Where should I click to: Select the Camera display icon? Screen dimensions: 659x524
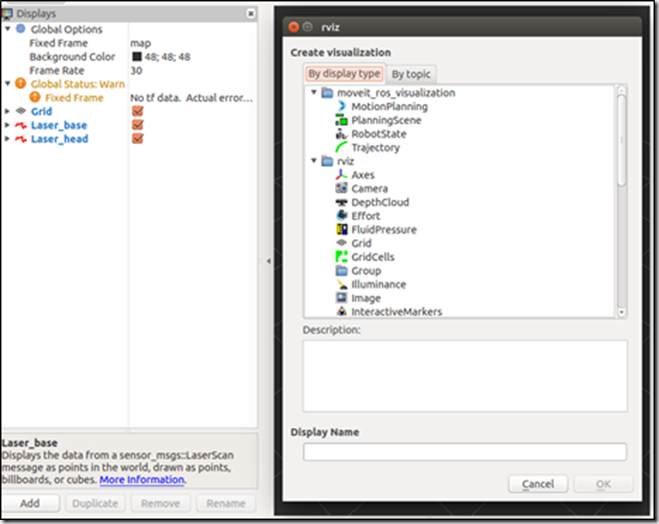tap(341, 188)
